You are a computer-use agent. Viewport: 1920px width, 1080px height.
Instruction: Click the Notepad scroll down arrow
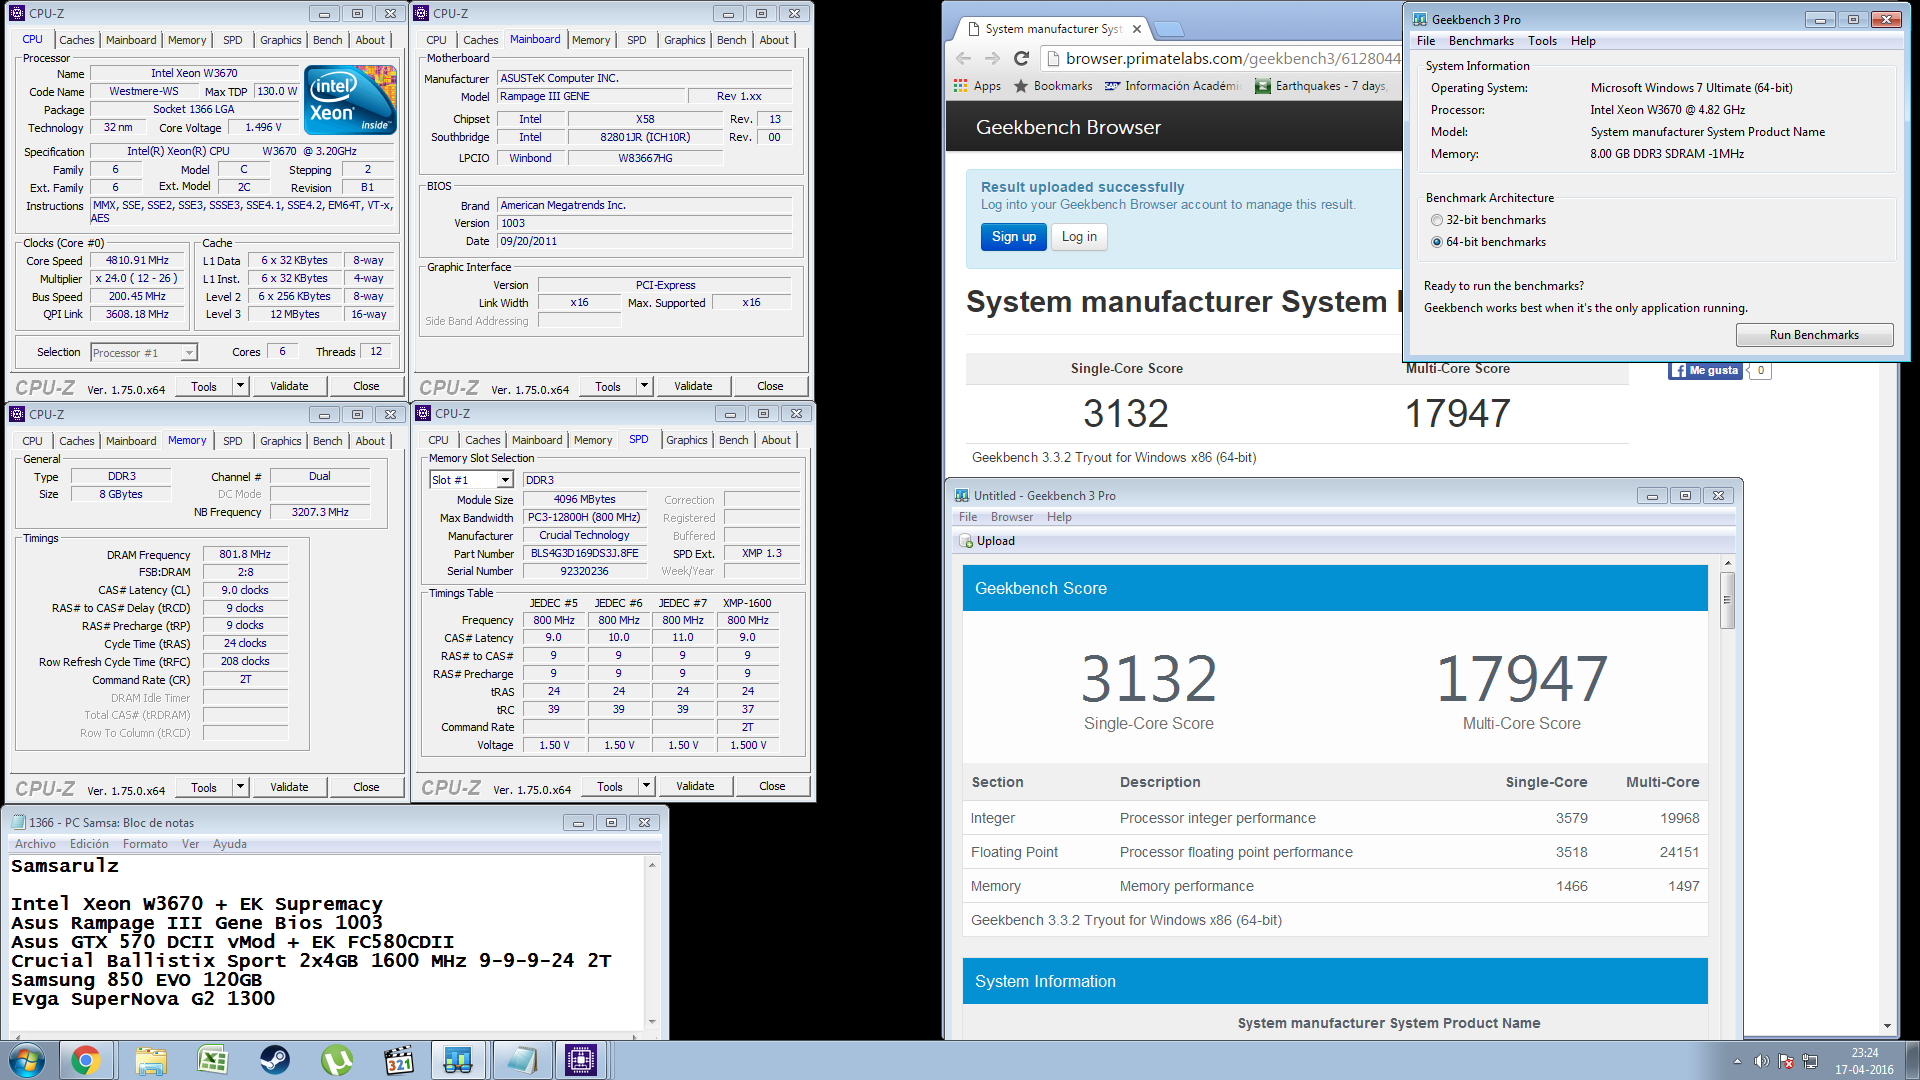[652, 1022]
